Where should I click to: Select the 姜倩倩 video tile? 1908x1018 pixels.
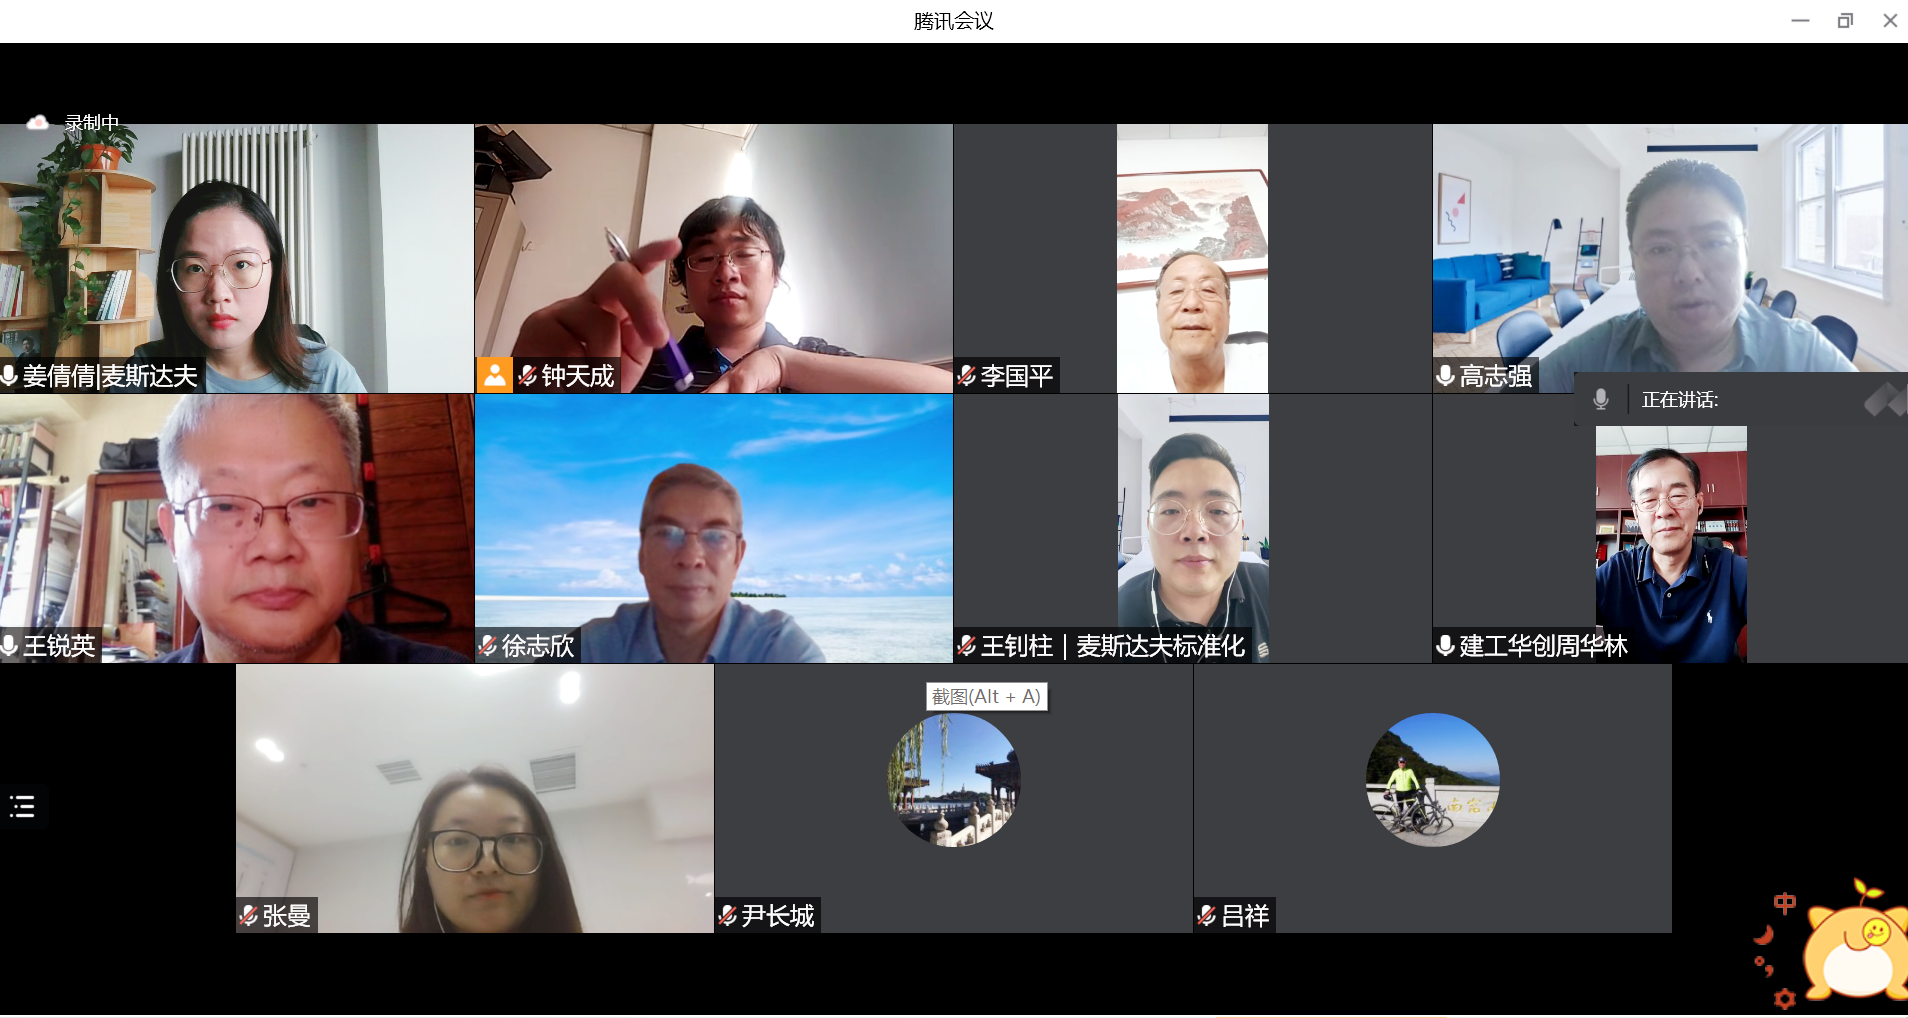(x=236, y=258)
